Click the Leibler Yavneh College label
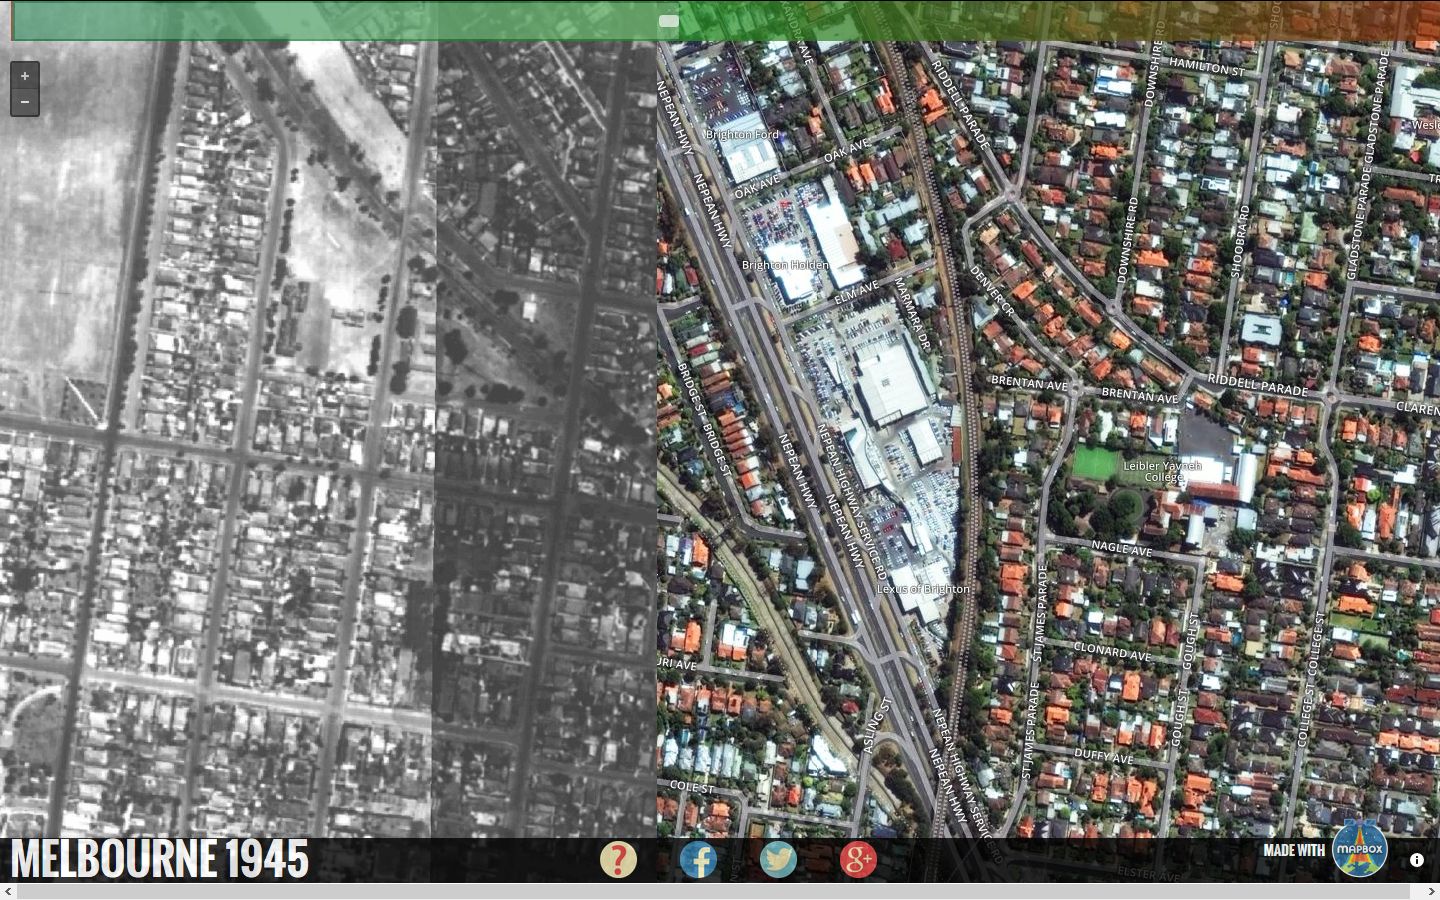 (x=1162, y=471)
